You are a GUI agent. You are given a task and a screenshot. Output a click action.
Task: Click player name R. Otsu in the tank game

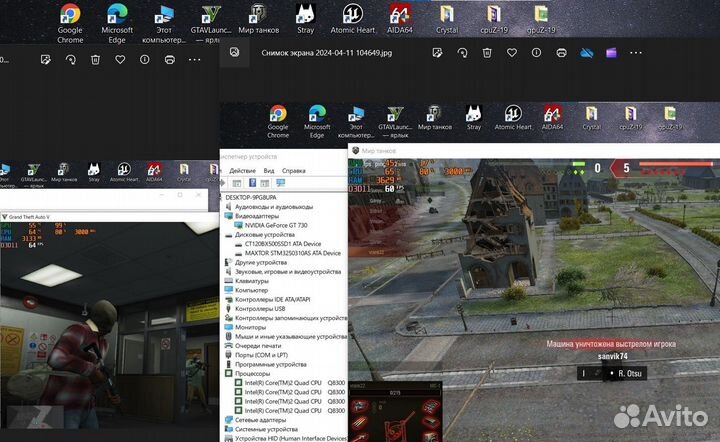coord(630,374)
